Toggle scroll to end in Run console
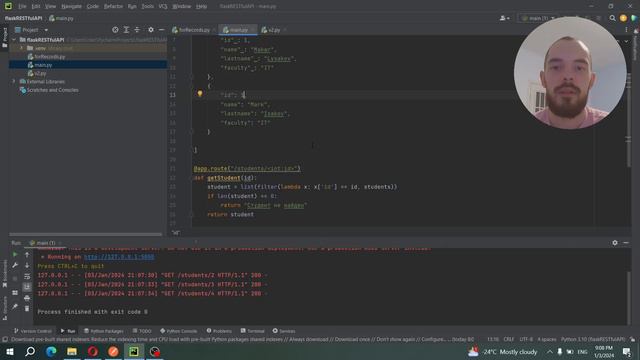 click(27, 287)
